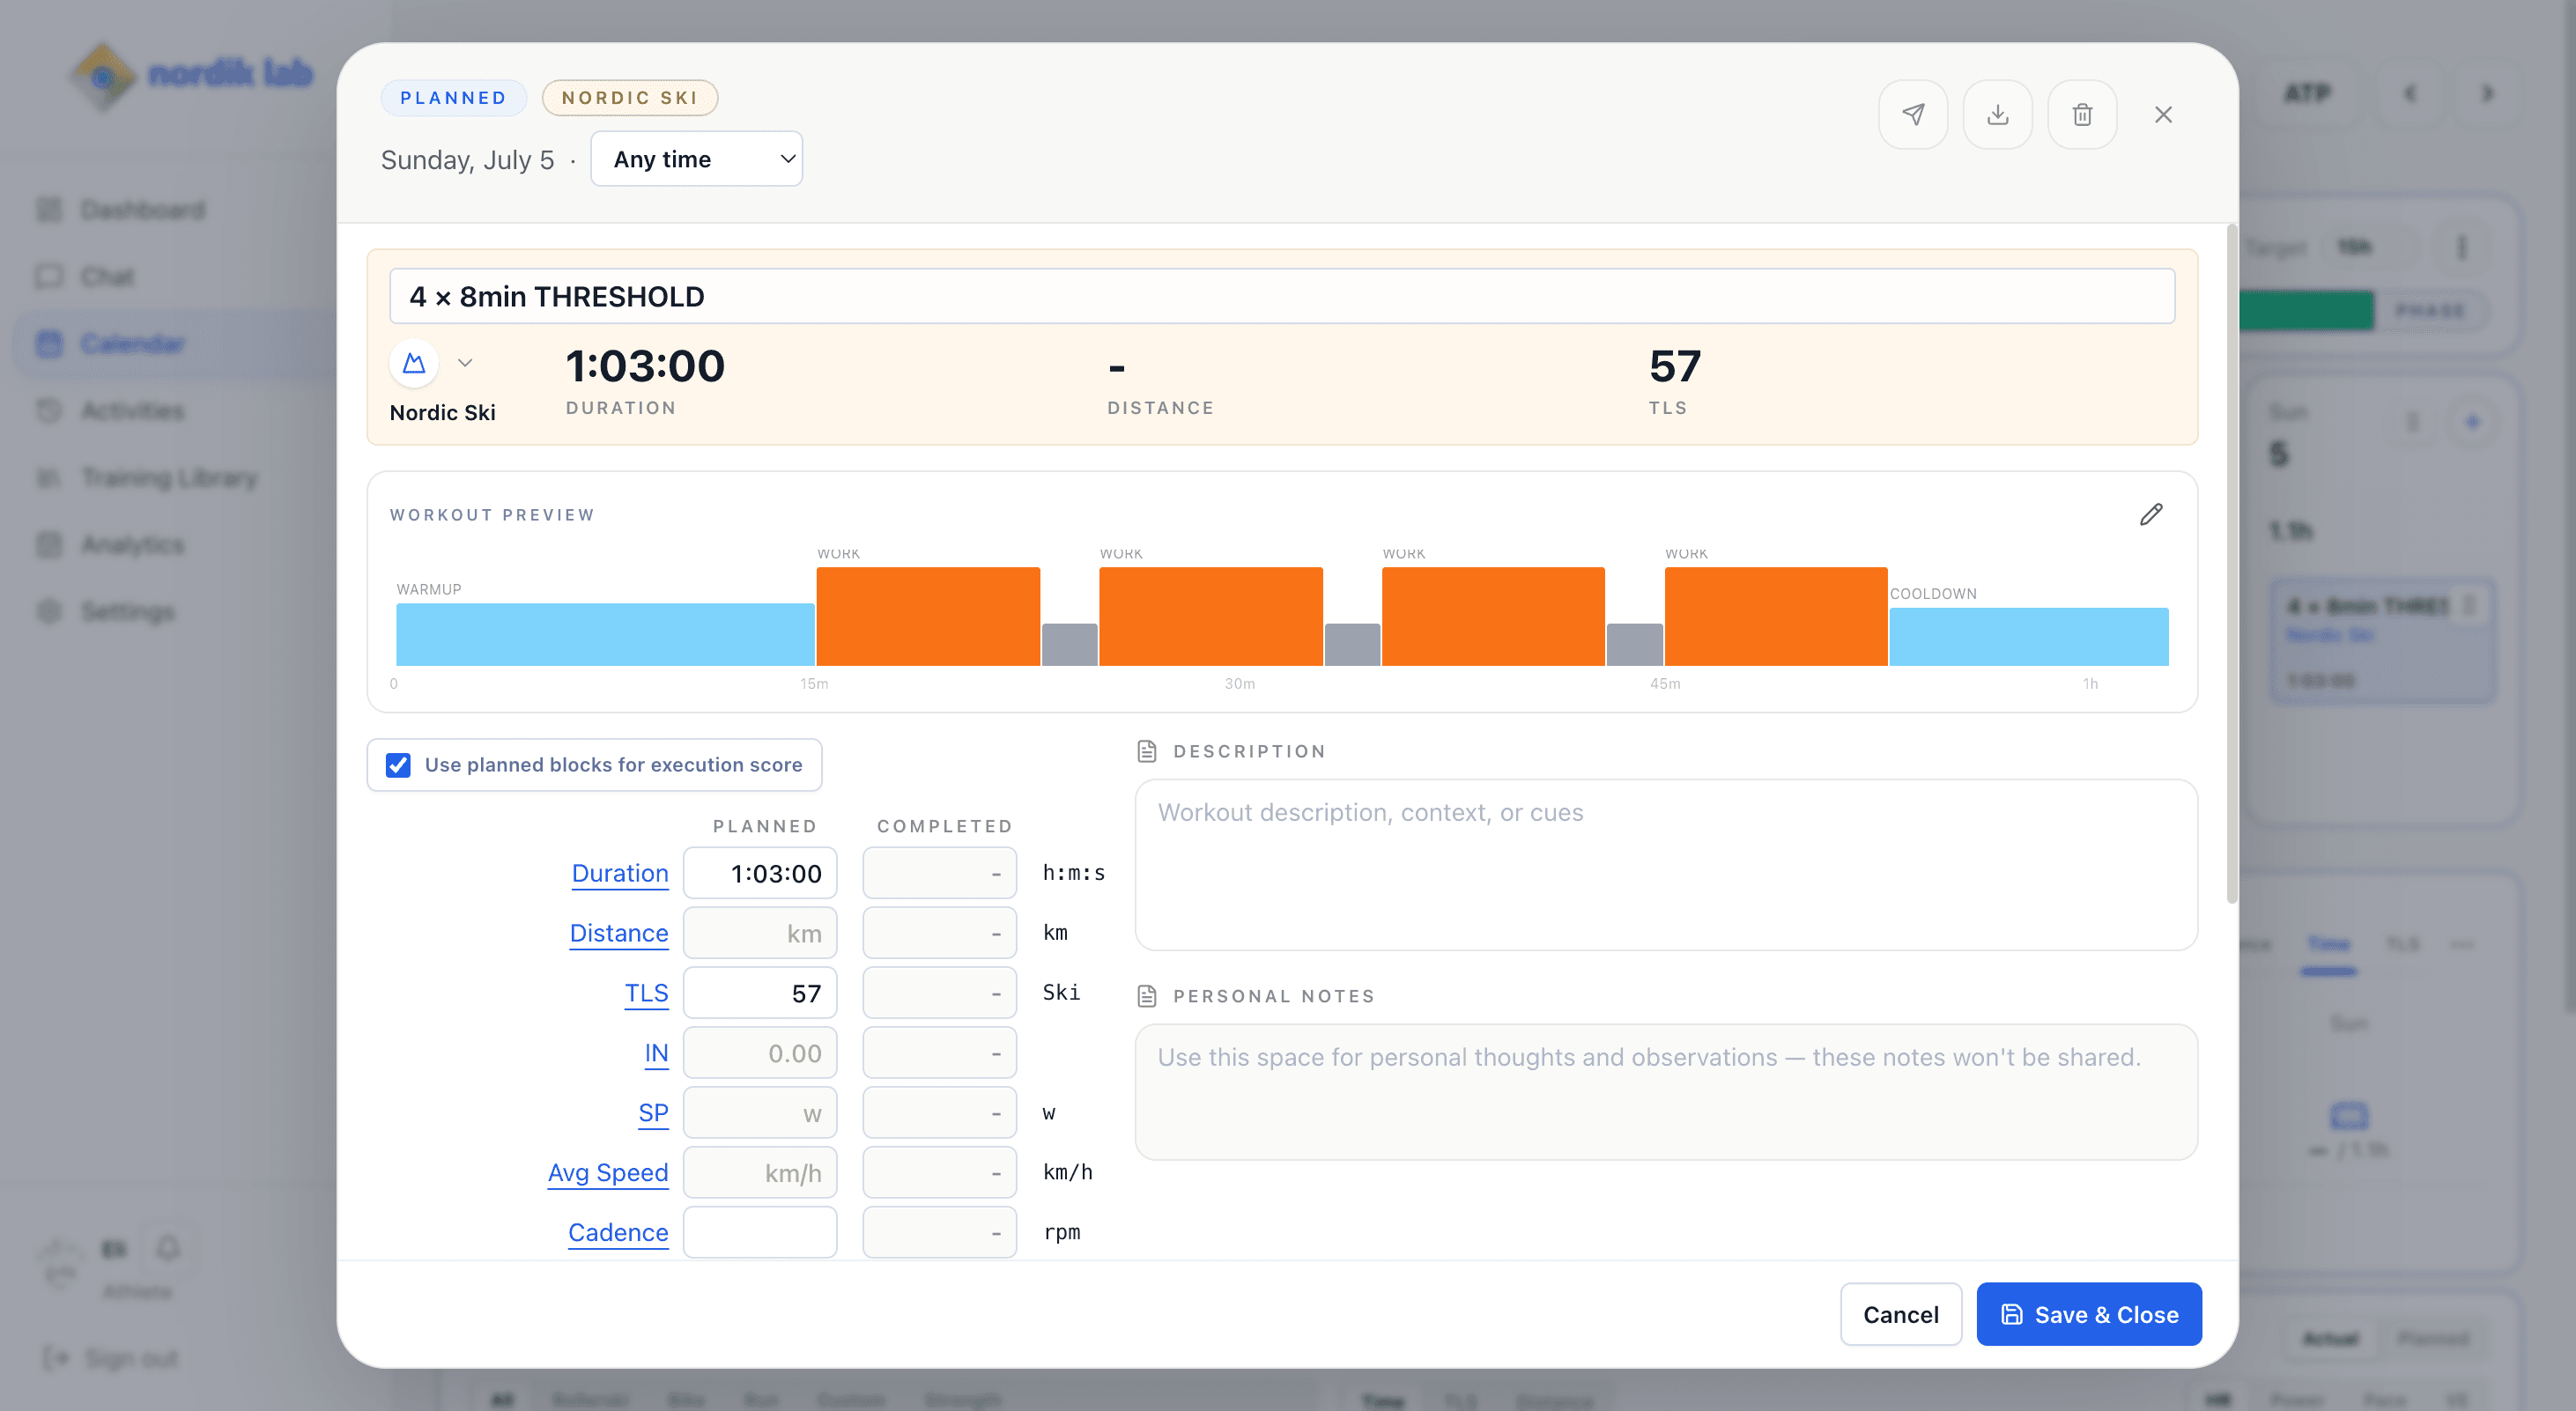Click the planned Distance km field
Image resolution: width=2576 pixels, height=1411 pixels.
pos(760,933)
